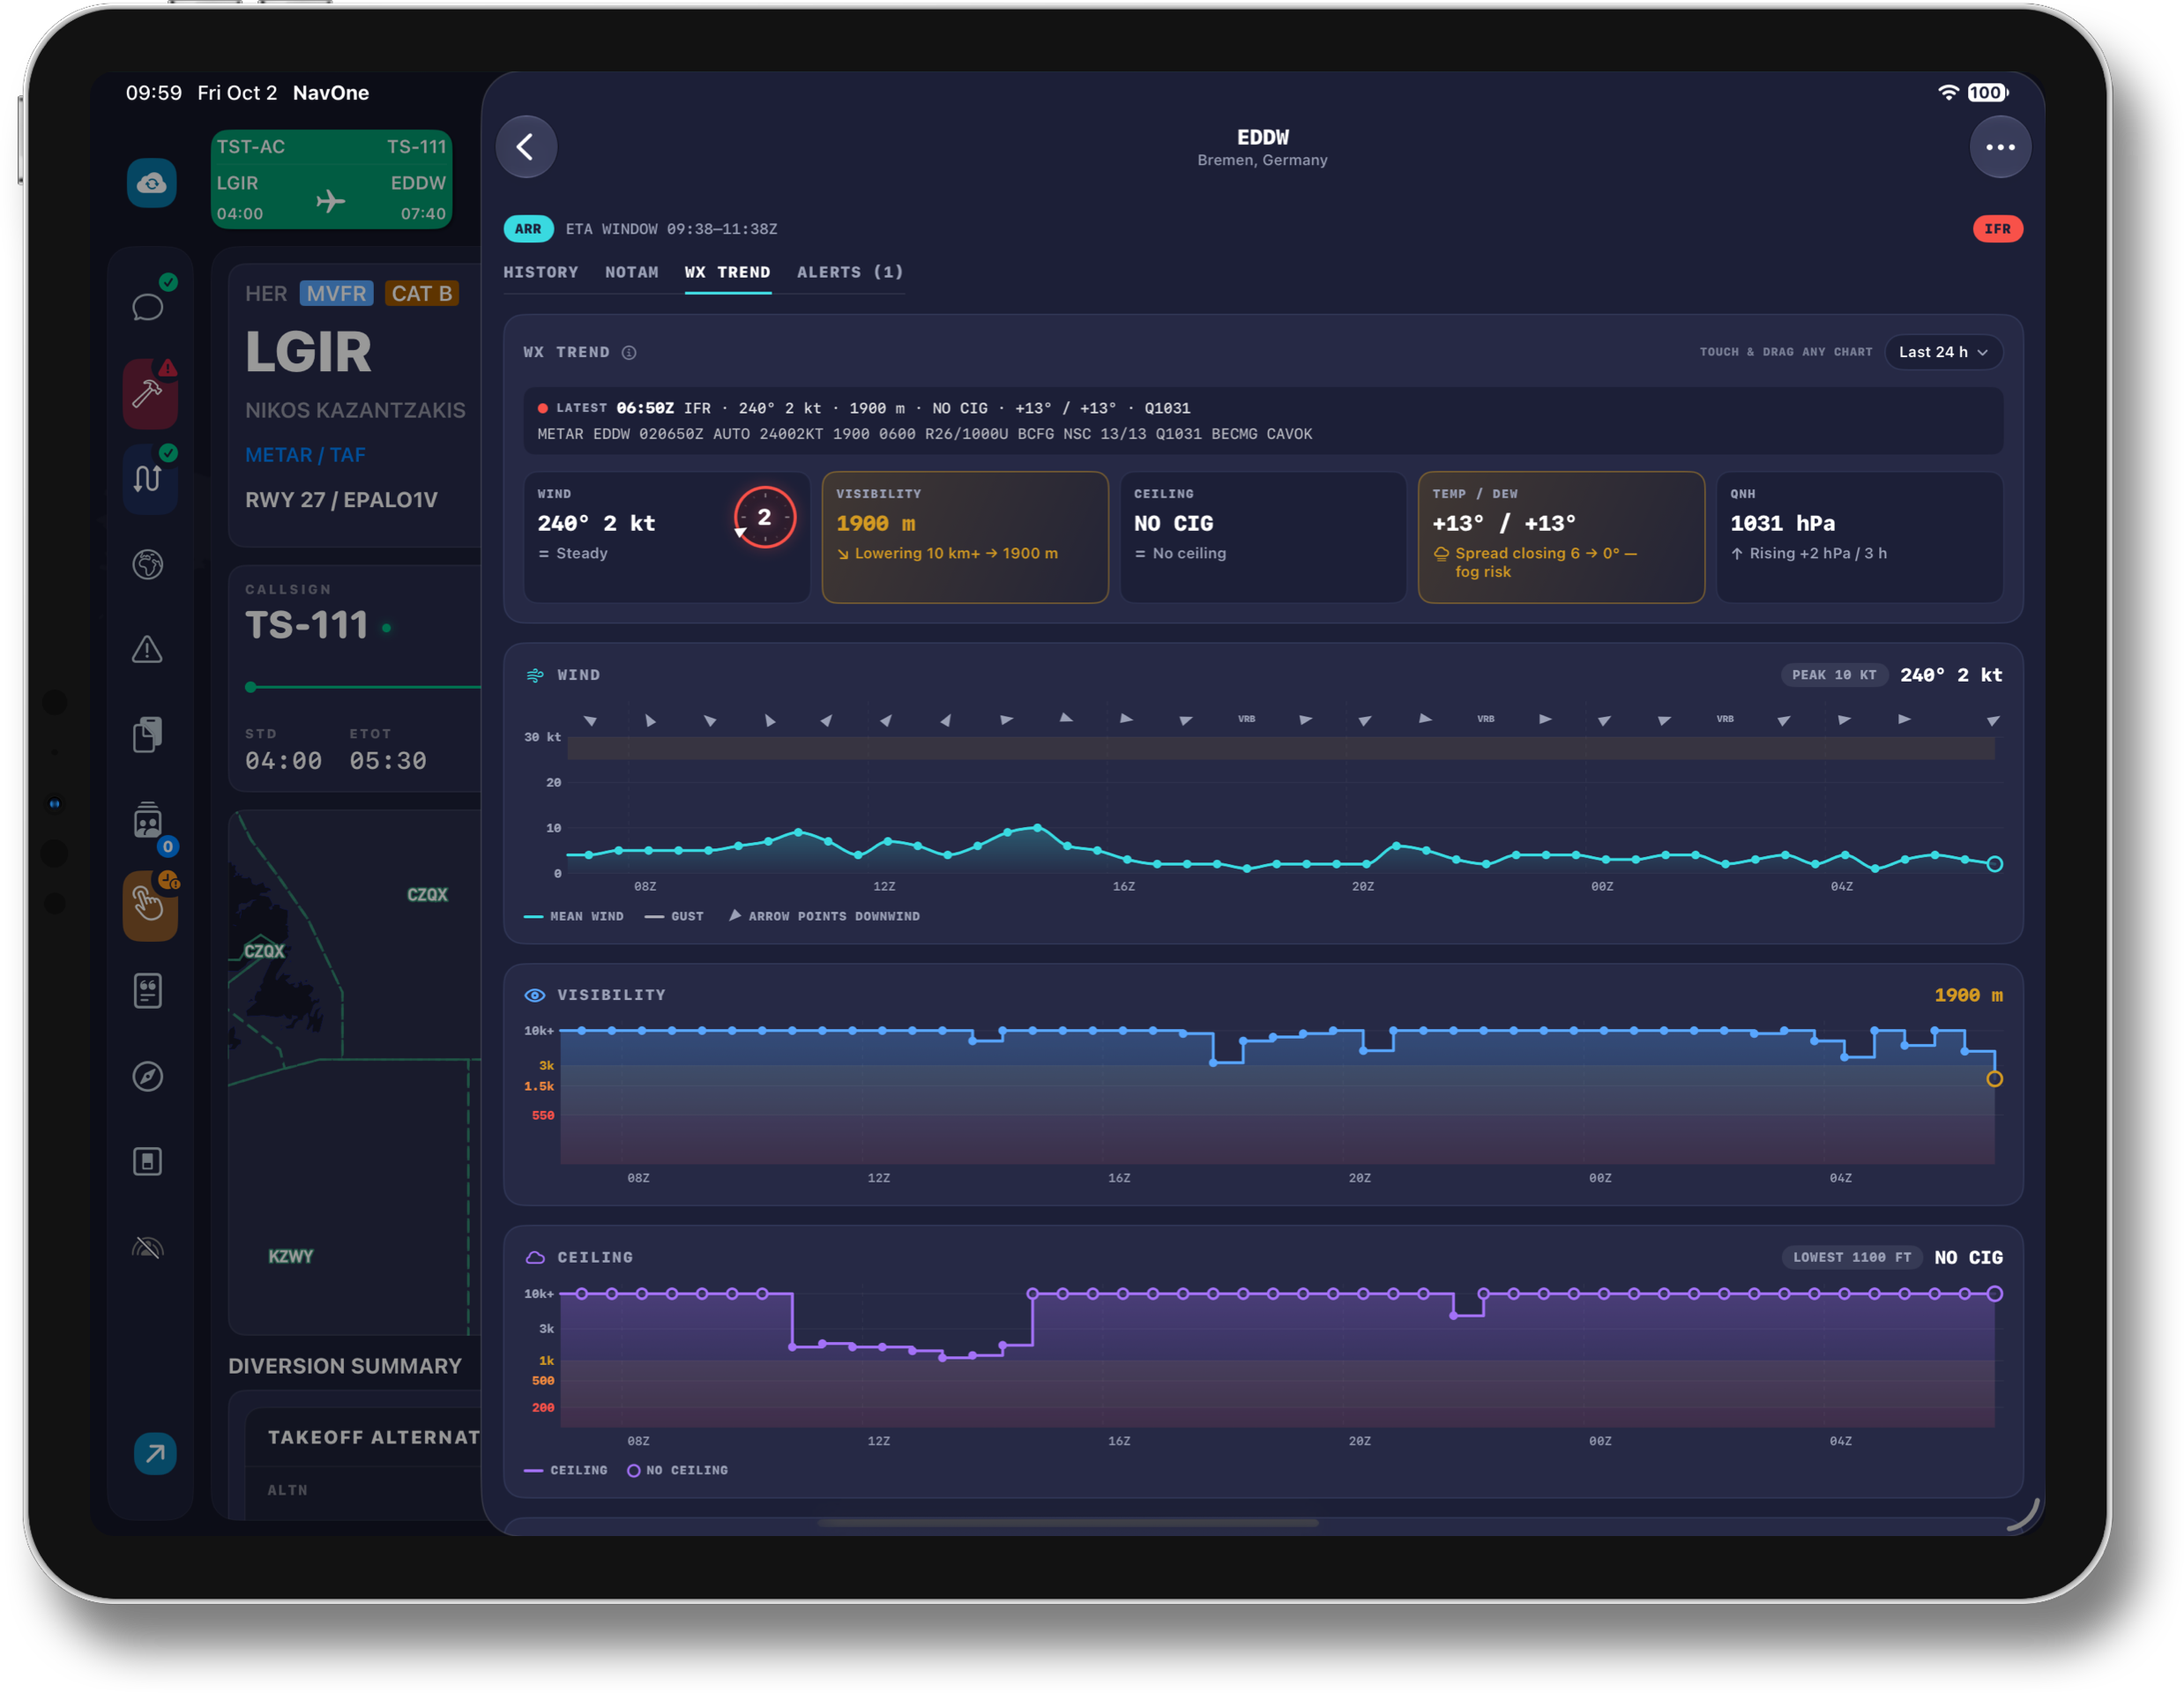Viewport: 2184px width, 1693px height.
Task: Click the horizontal scrollbar at panel bottom
Action: click(x=1068, y=1523)
